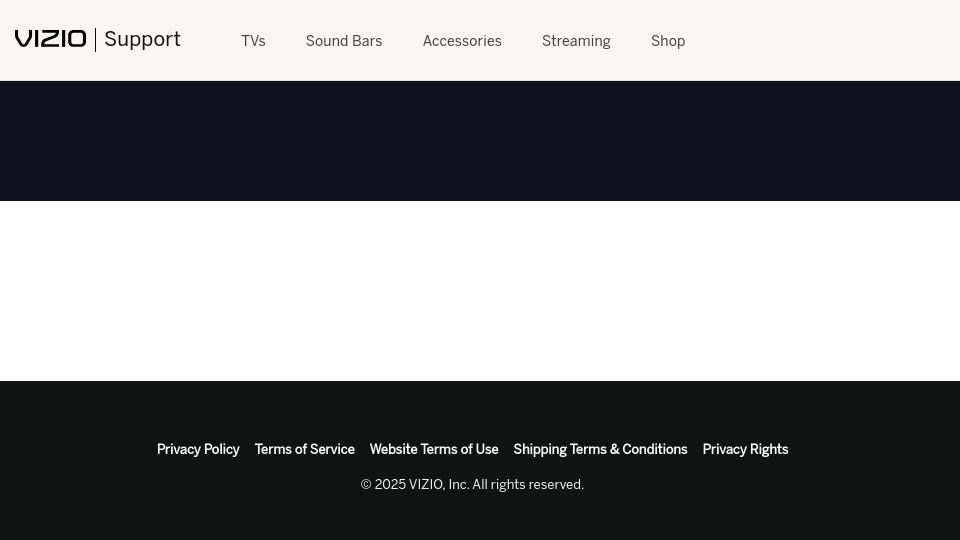Screen dimensions: 960x540
Task: Open Website Terms of Use link
Action: coord(434,449)
